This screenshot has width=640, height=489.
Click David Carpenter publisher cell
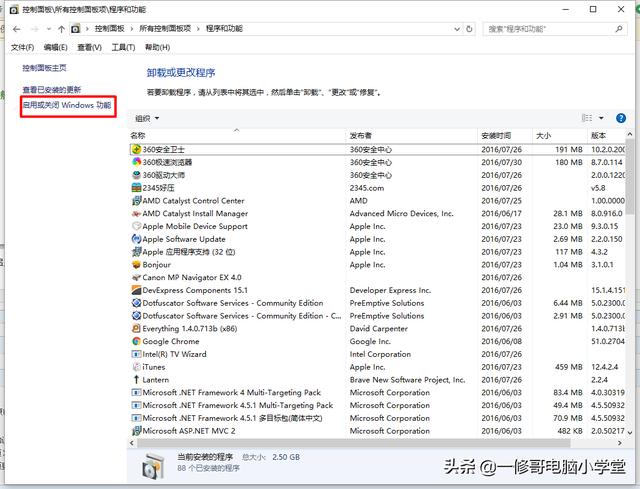point(378,329)
